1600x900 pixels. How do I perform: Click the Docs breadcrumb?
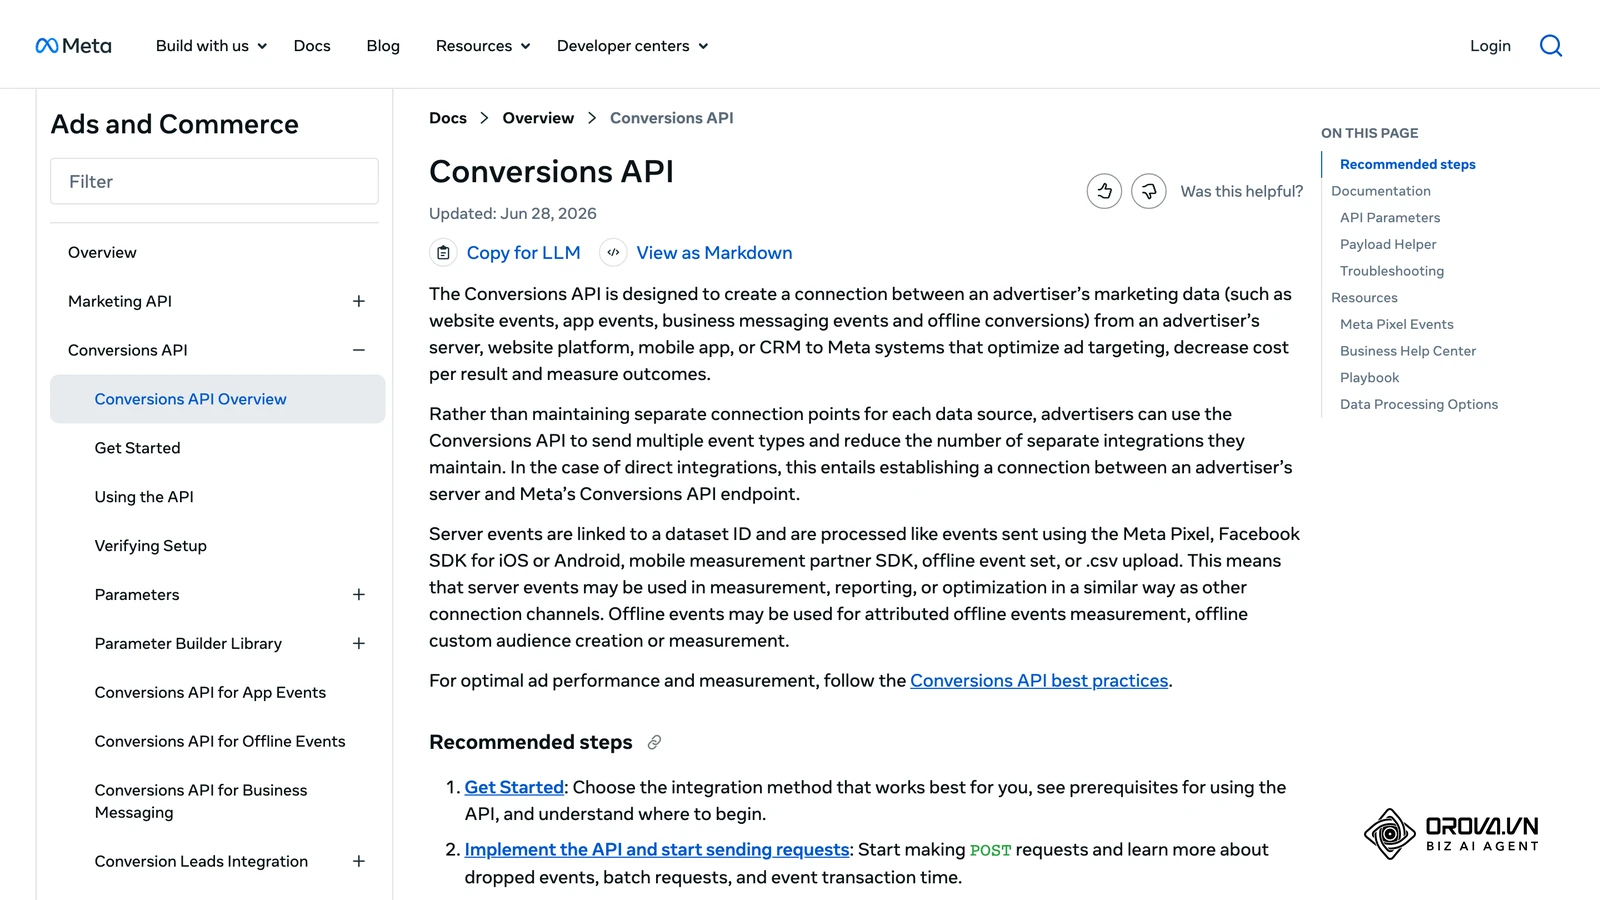448,118
